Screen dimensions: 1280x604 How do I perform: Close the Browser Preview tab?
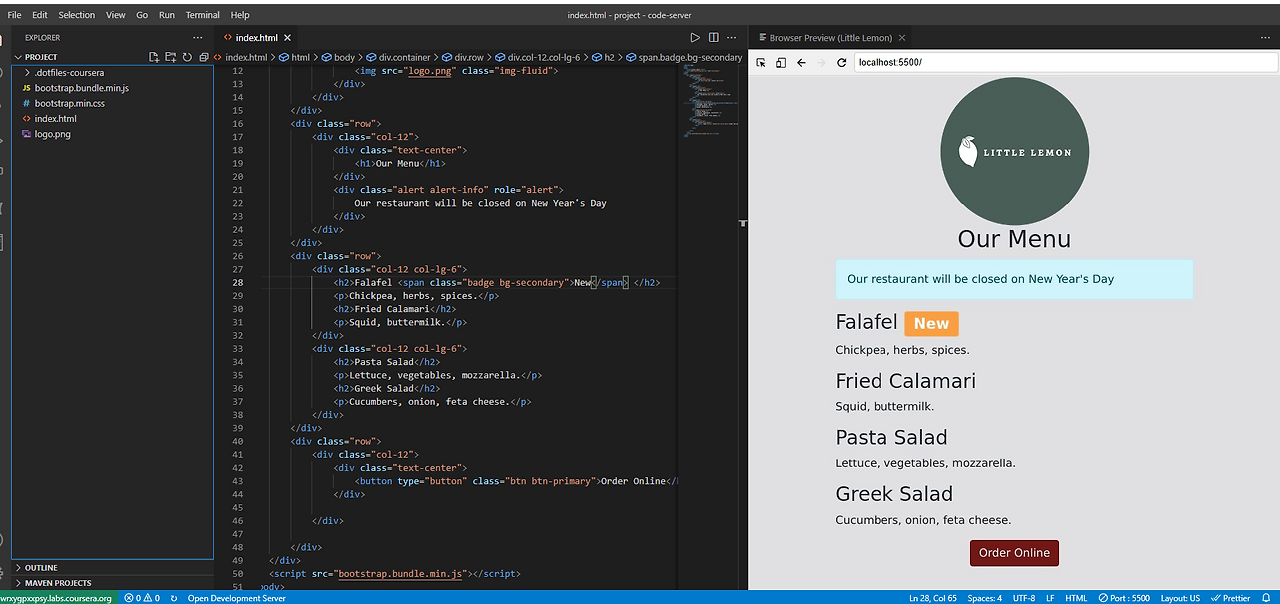[901, 38]
